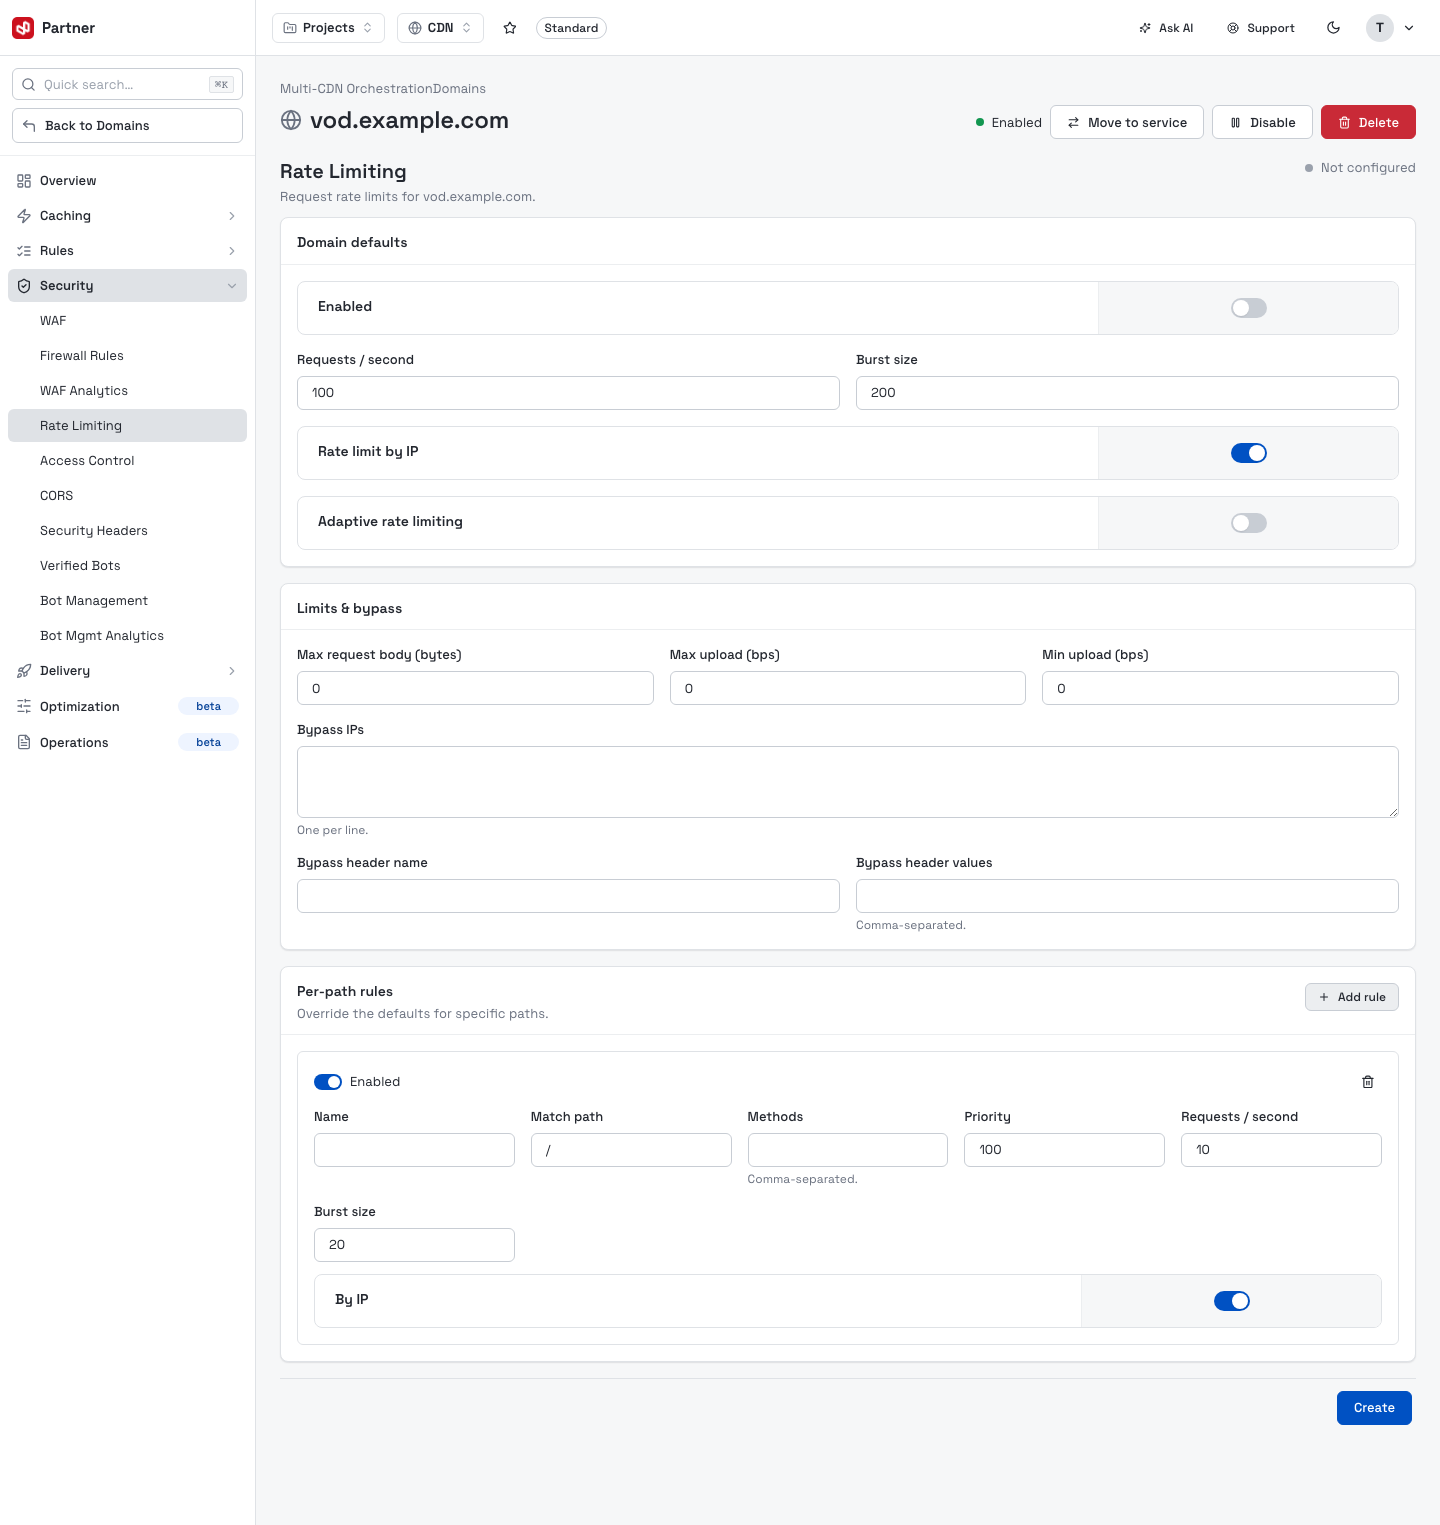Open Security Headers in sidebar
The image size is (1440, 1525).
coord(127,531)
